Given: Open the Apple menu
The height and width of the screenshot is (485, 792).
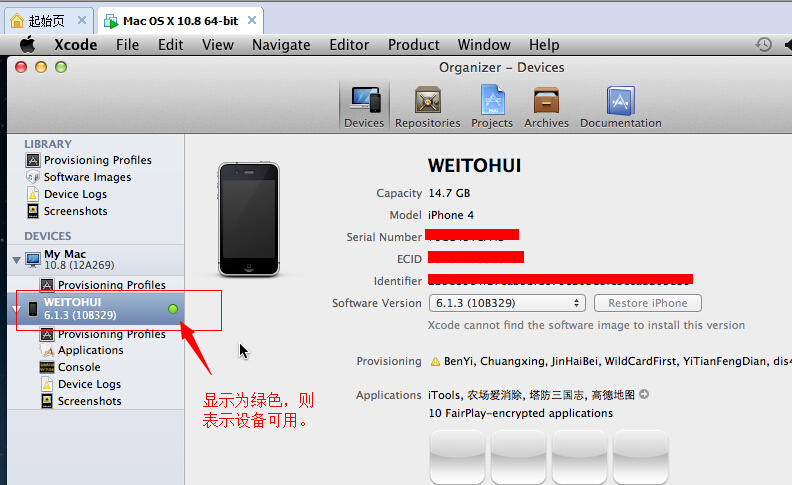Looking at the screenshot, I should 27,45.
